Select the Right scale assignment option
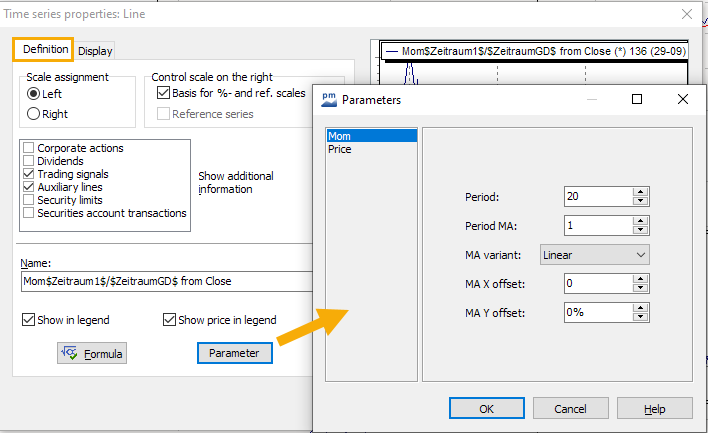 (34, 114)
